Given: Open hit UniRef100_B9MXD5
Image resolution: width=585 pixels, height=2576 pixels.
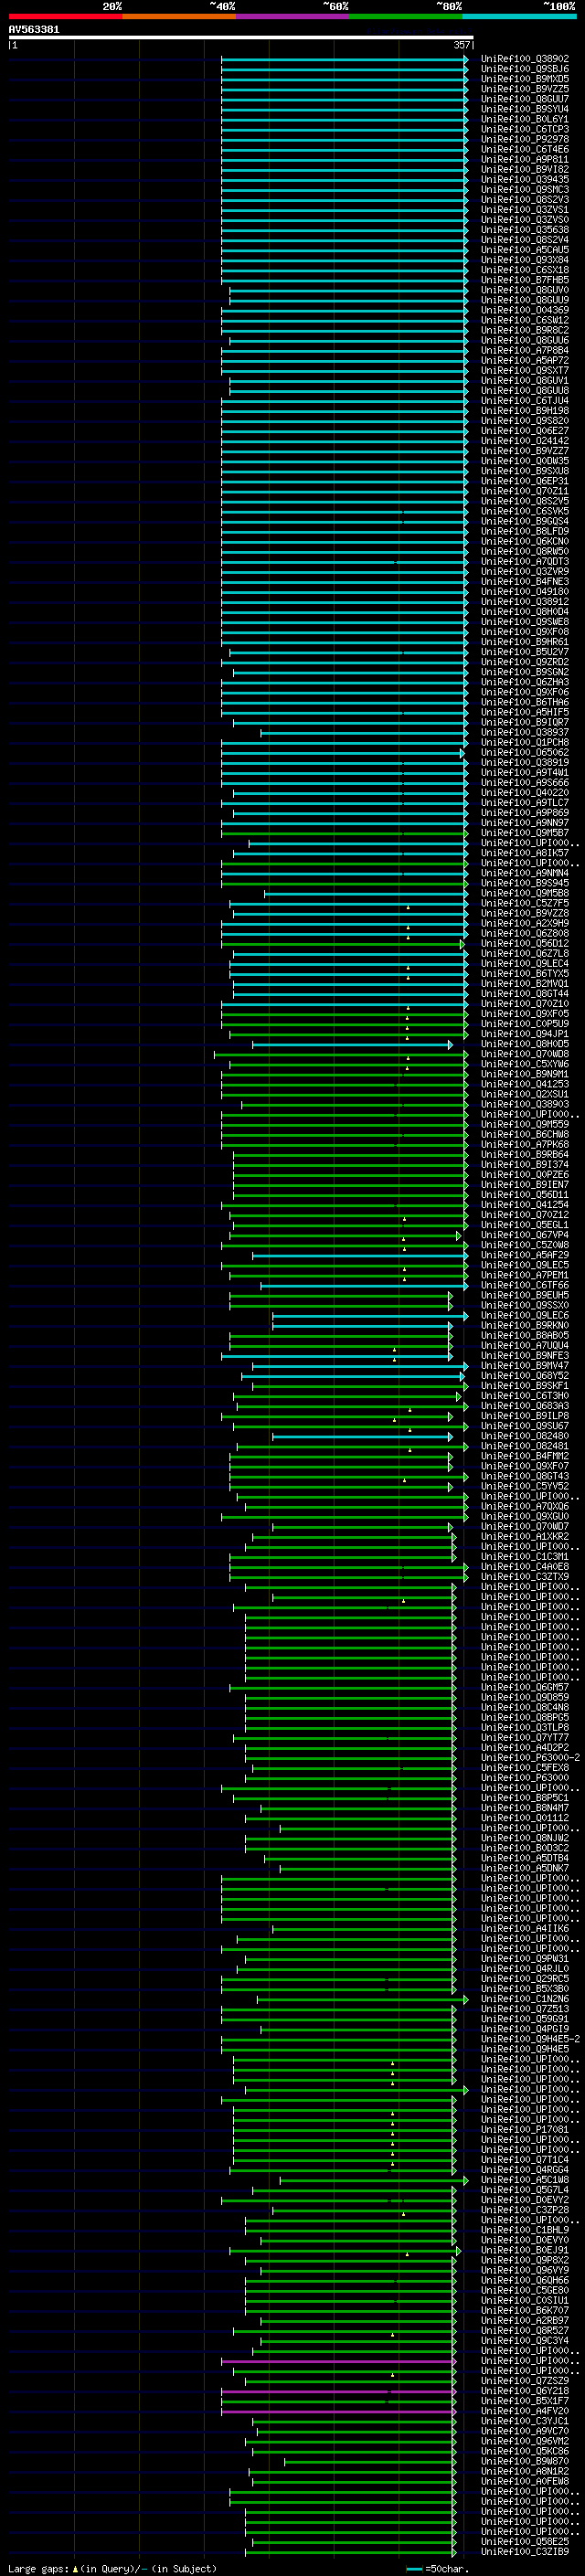Looking at the screenshot, I should [524, 79].
